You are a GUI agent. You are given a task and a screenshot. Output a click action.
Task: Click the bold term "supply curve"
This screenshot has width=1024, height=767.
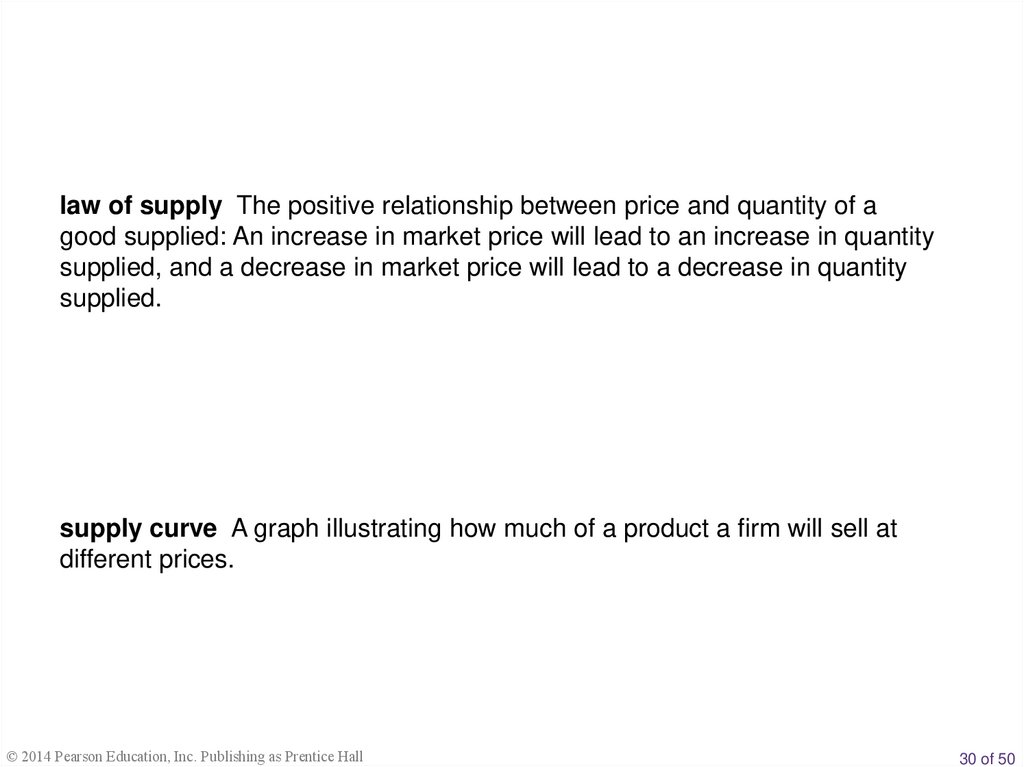pos(138,529)
